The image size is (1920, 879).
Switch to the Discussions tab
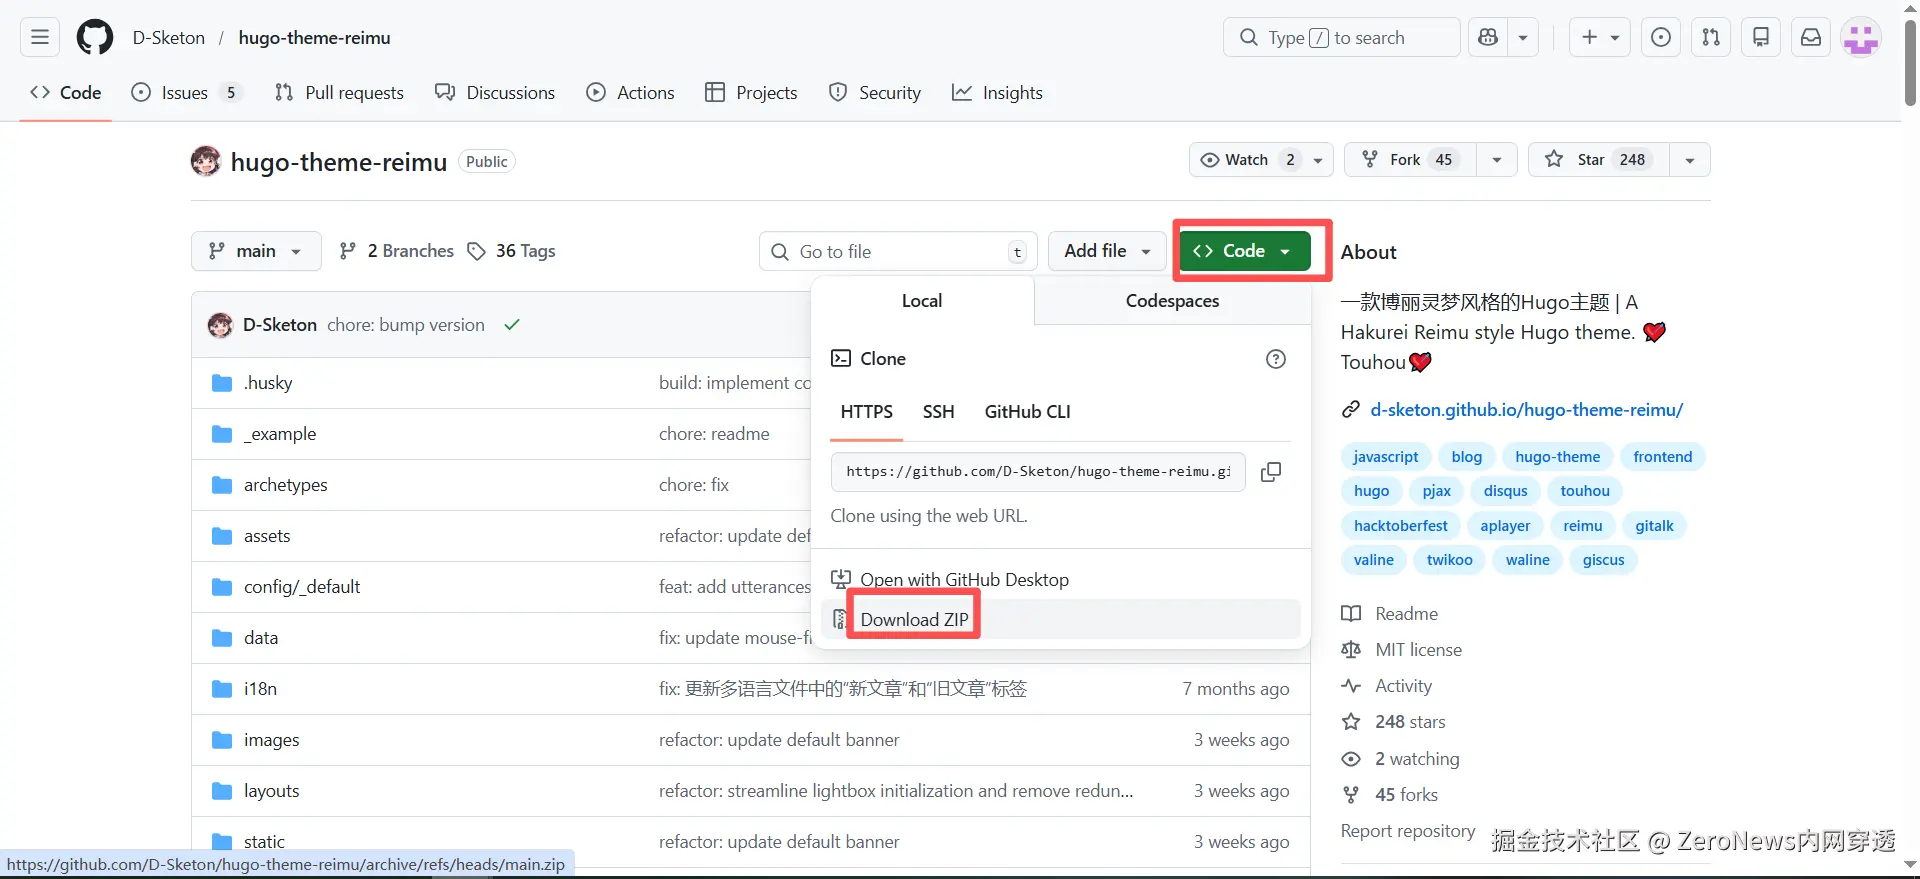pyautogui.click(x=495, y=93)
